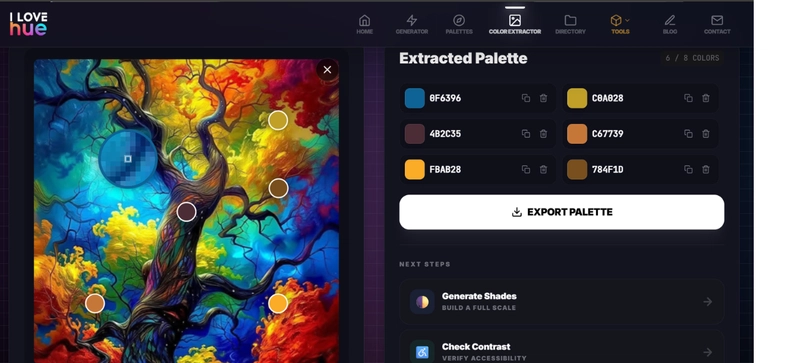Screen dimensions: 799x363
Task: Open the Palettes nav item
Action: coord(459,24)
